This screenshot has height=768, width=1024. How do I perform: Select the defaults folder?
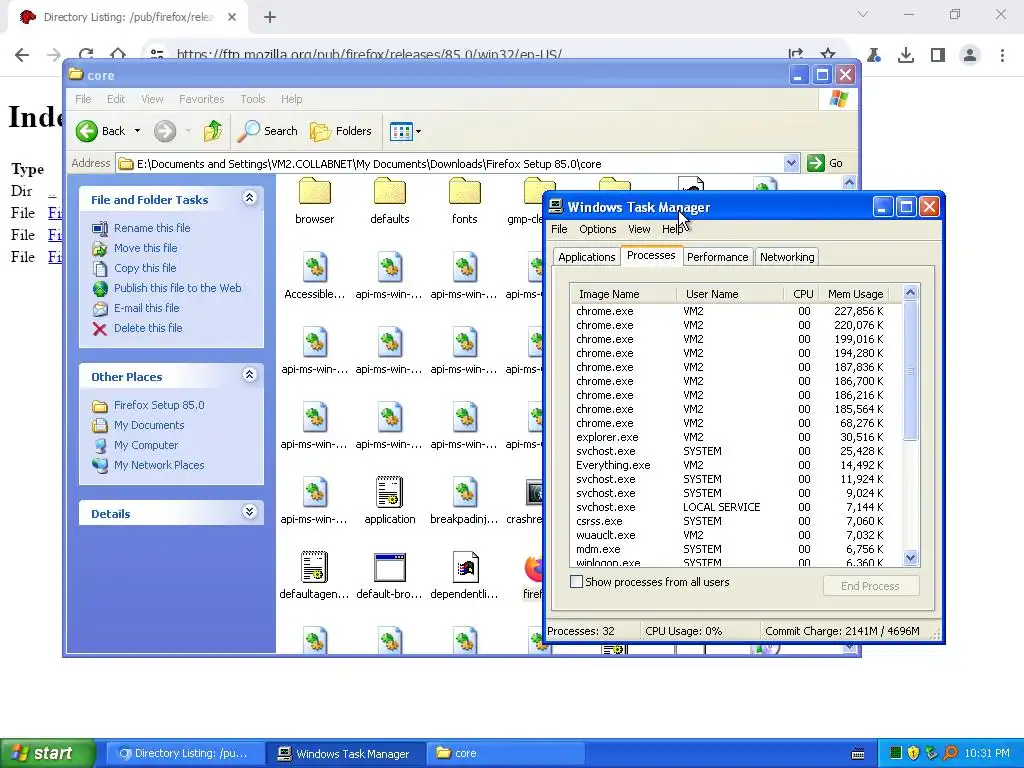[x=390, y=201]
